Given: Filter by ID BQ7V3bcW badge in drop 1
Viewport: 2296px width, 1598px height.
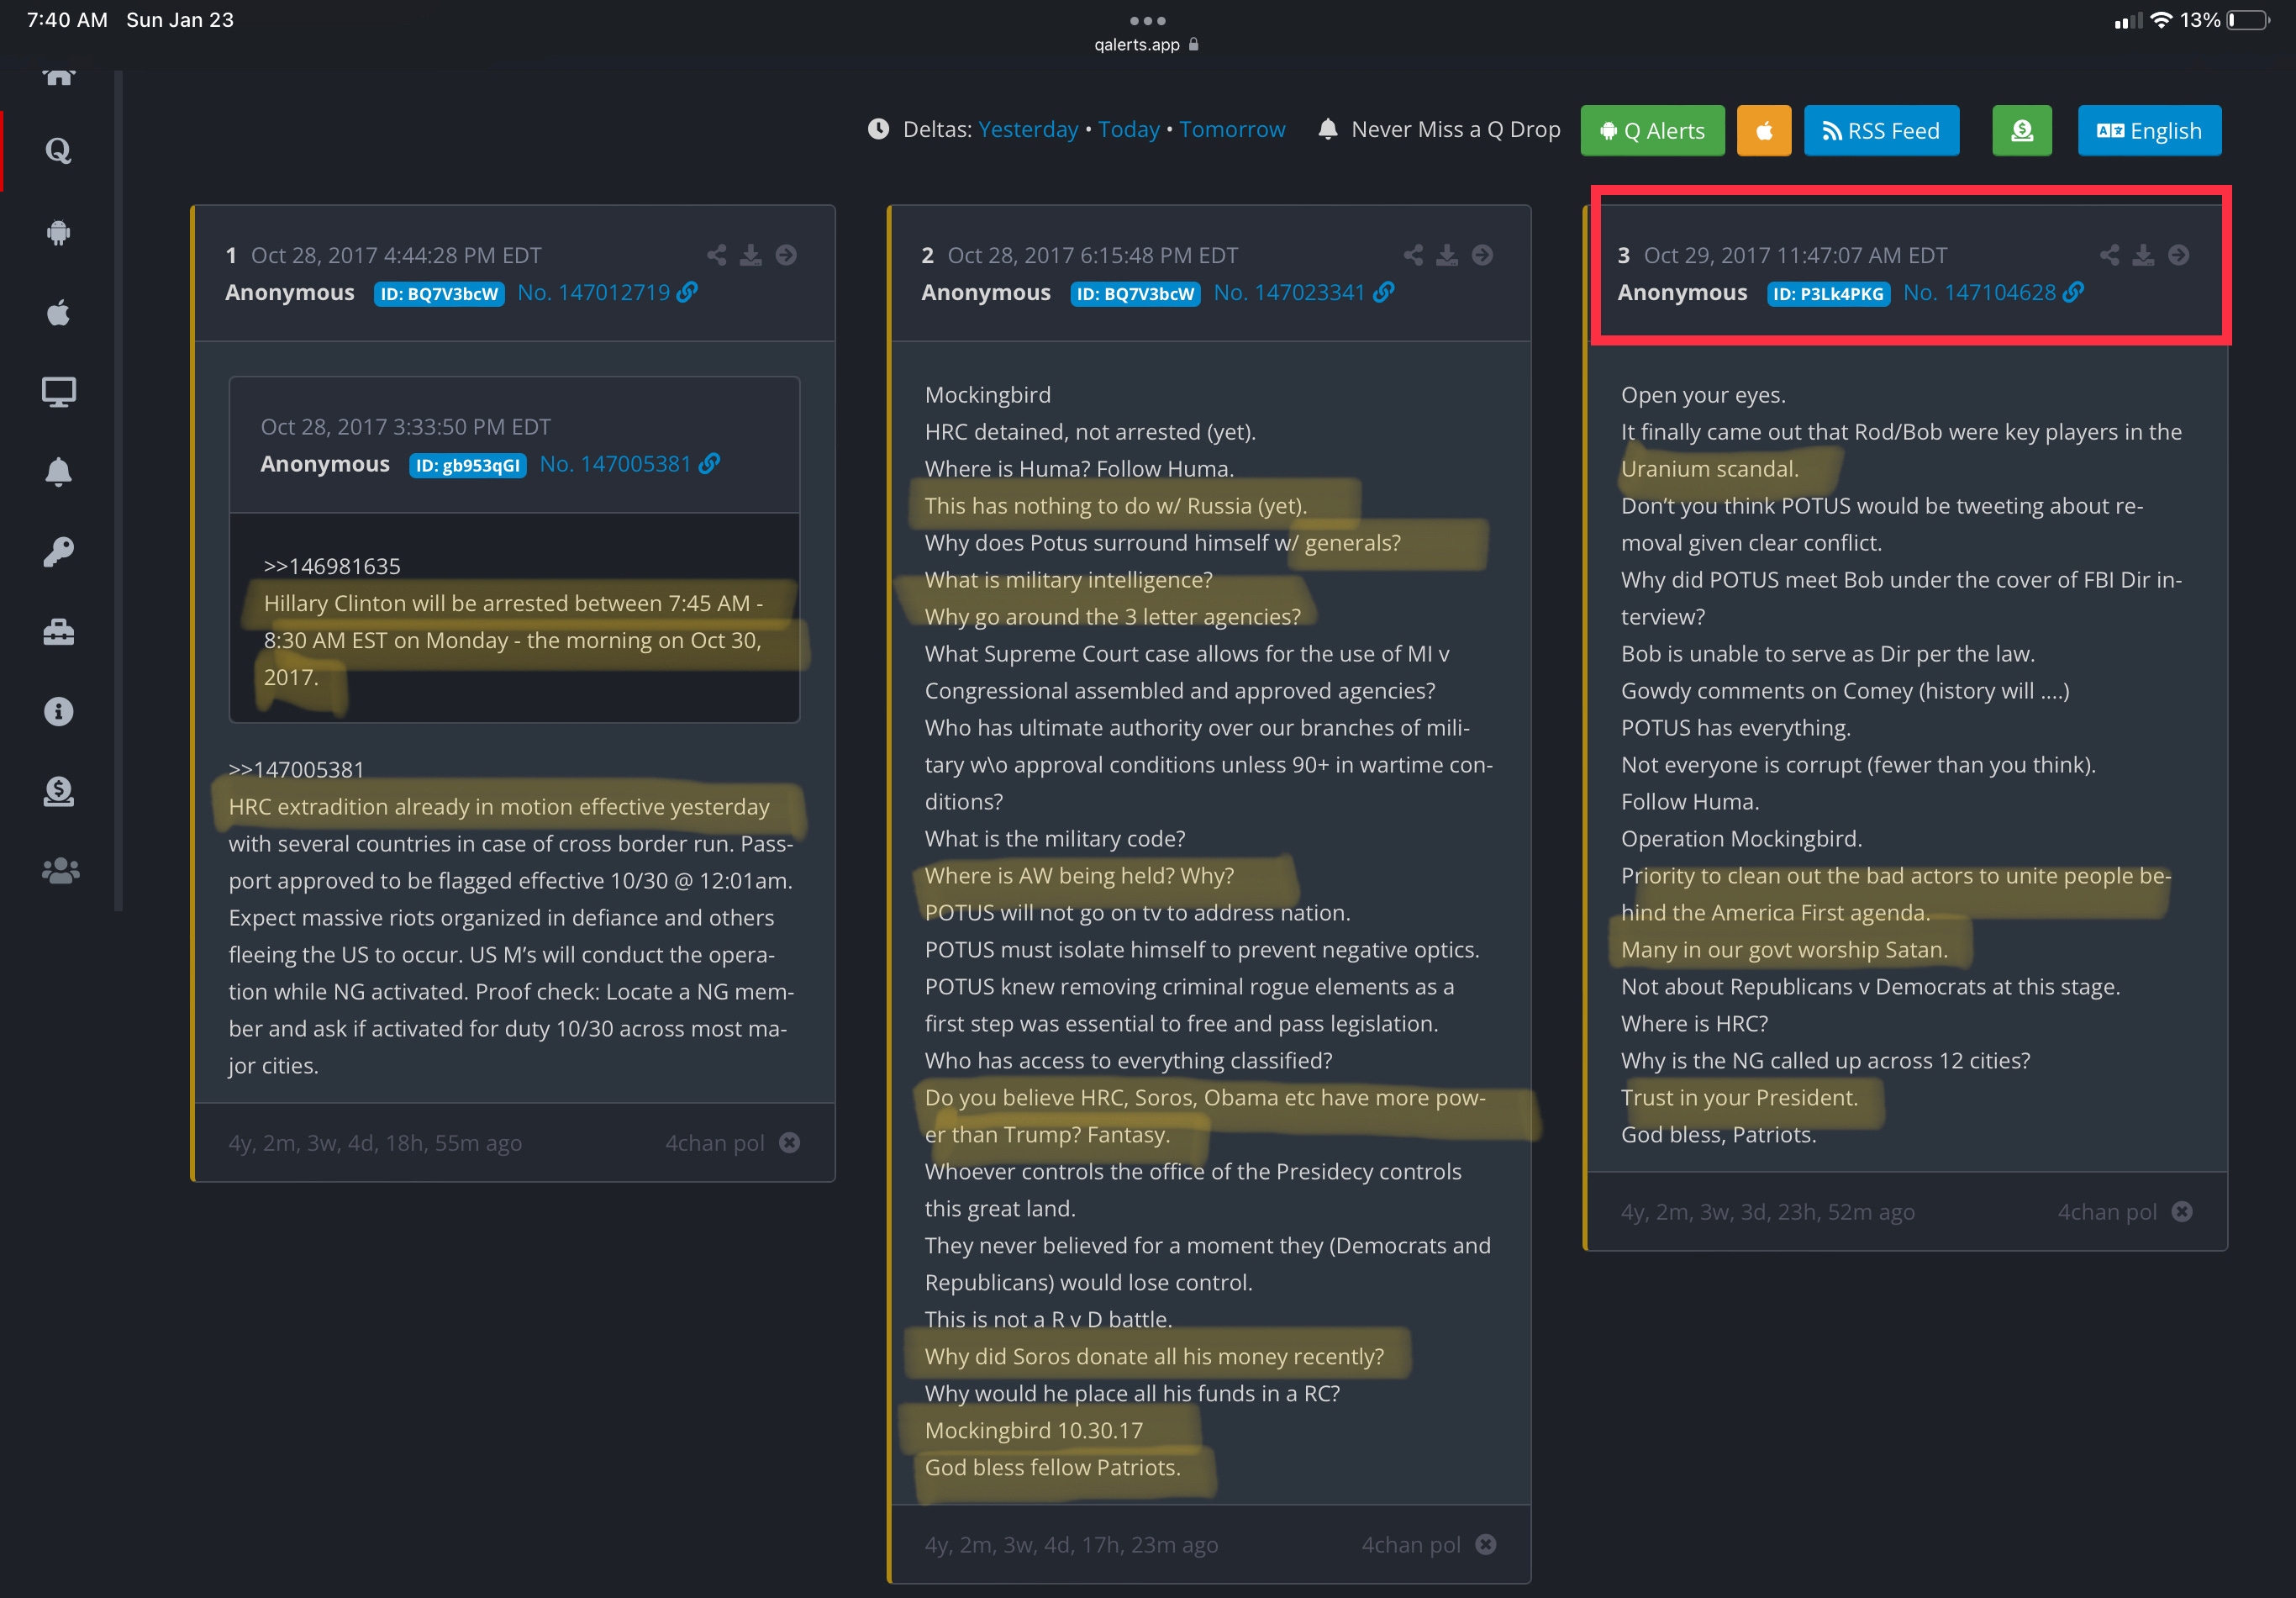Looking at the screenshot, I should coord(439,294).
